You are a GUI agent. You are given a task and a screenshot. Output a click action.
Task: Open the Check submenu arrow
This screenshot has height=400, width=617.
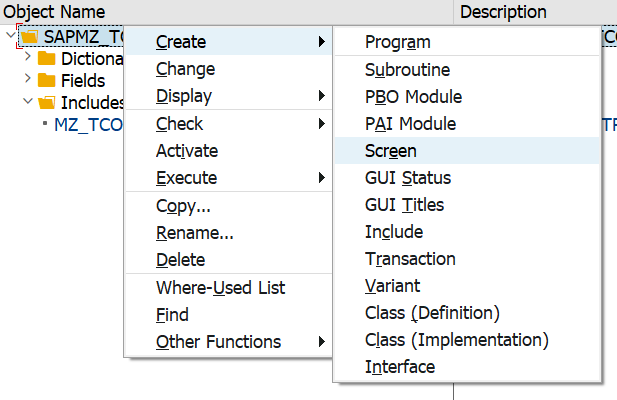click(x=322, y=124)
